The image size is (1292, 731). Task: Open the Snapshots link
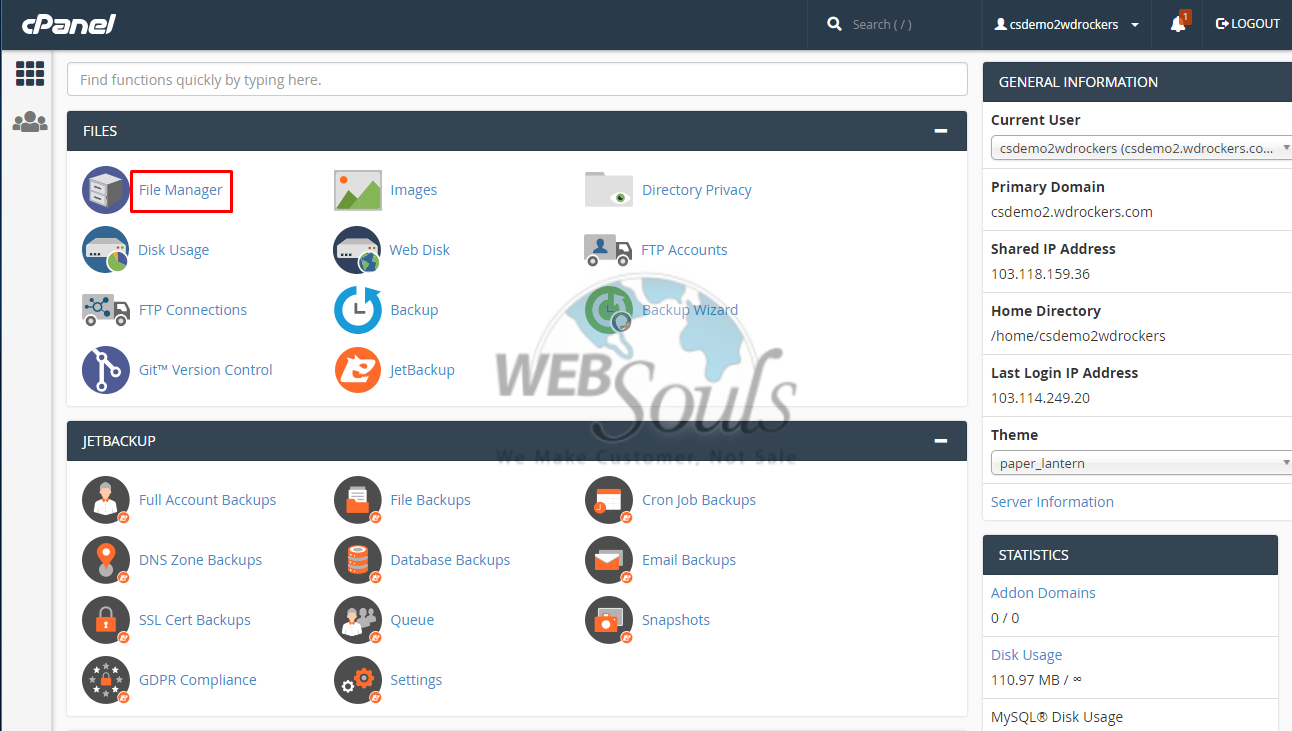676,620
